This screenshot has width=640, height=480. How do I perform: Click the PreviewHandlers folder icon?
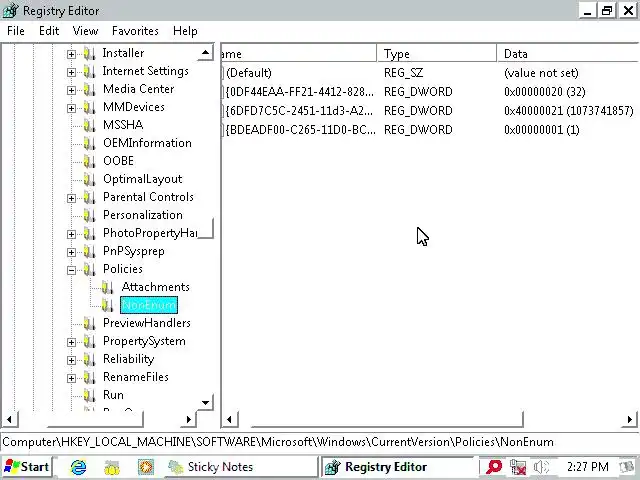tap(89, 323)
